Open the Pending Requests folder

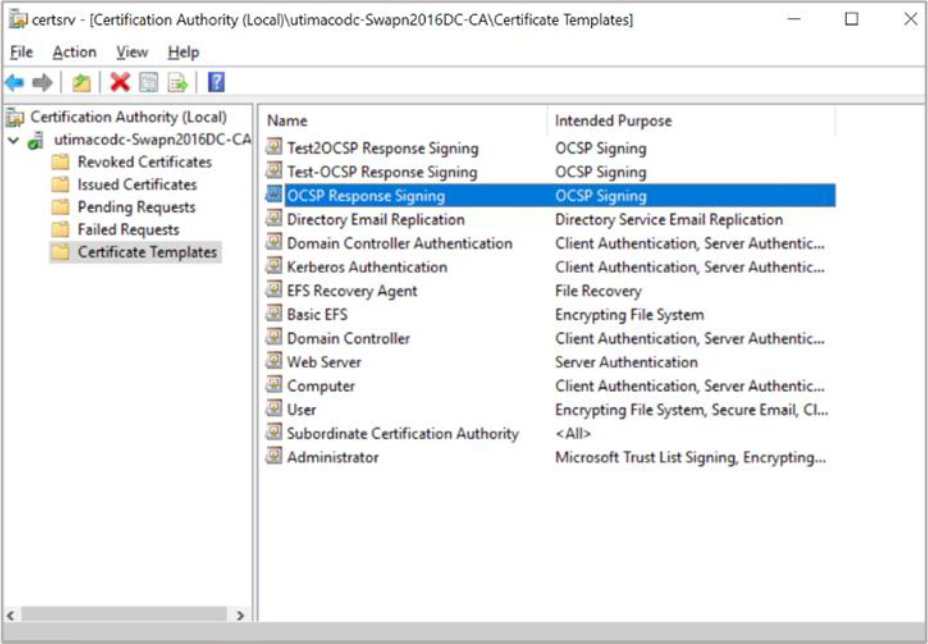pos(136,207)
